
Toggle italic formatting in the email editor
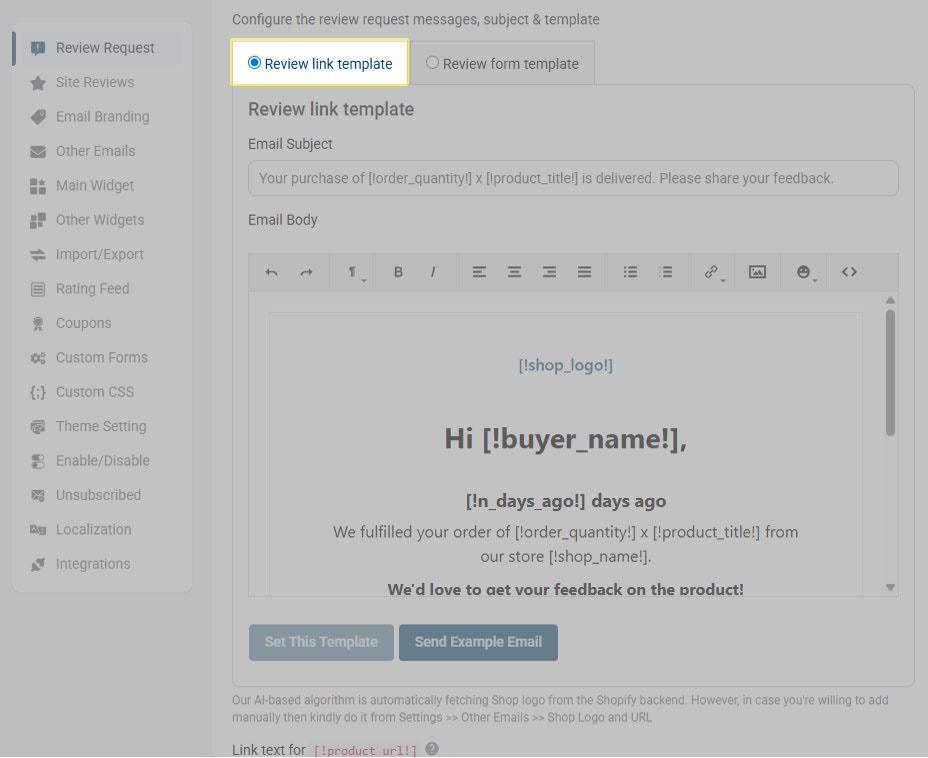coord(433,271)
